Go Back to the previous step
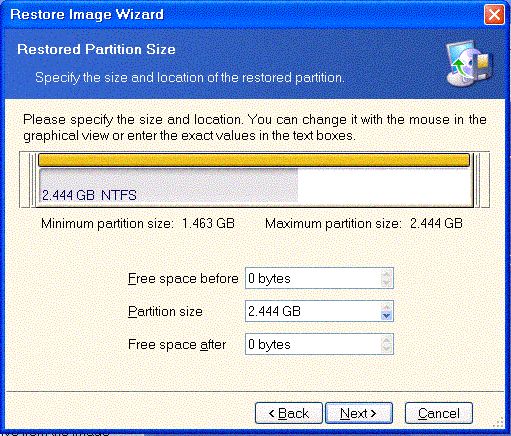Screen dimensions: 511x436 click(x=289, y=413)
